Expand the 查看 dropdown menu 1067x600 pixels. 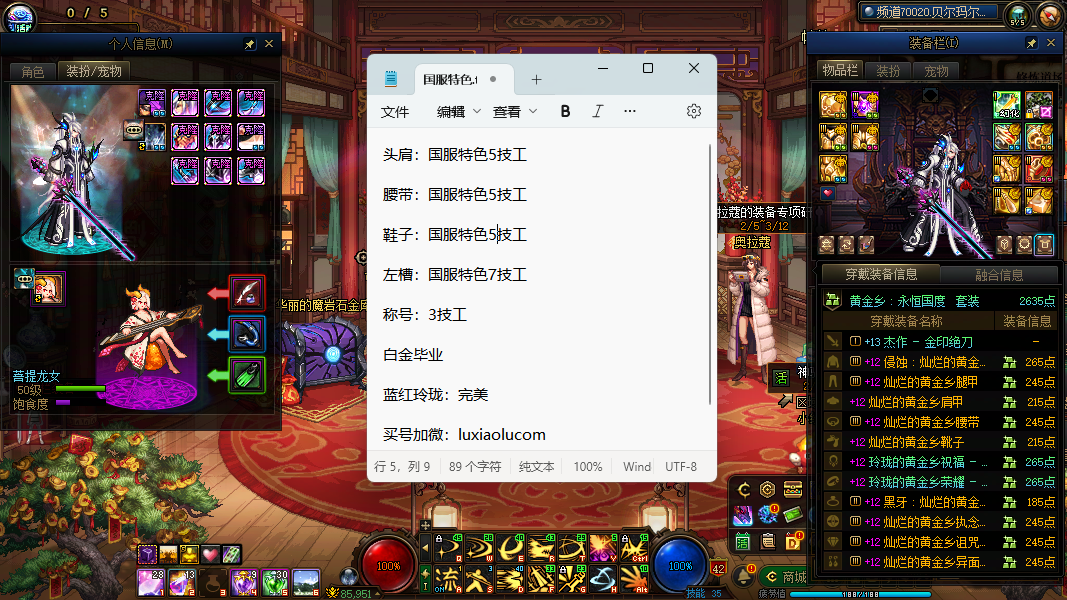514,111
